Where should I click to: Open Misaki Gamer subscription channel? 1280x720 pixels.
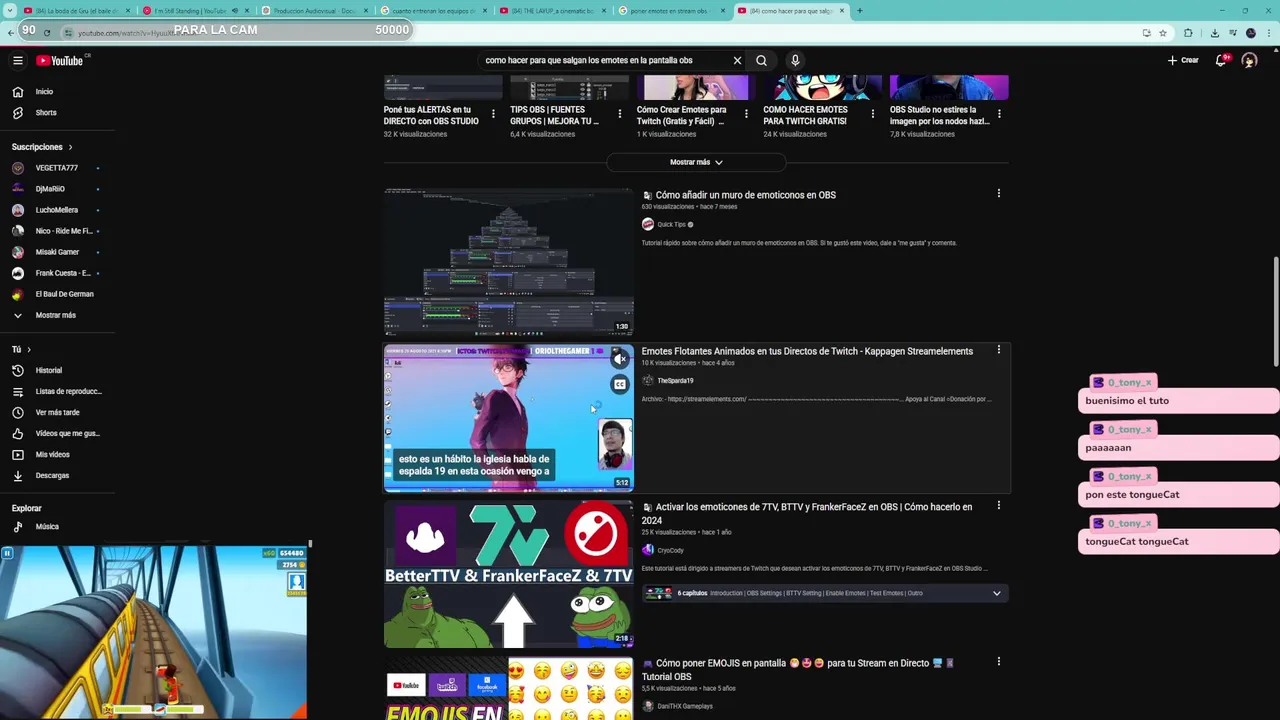[55, 252]
